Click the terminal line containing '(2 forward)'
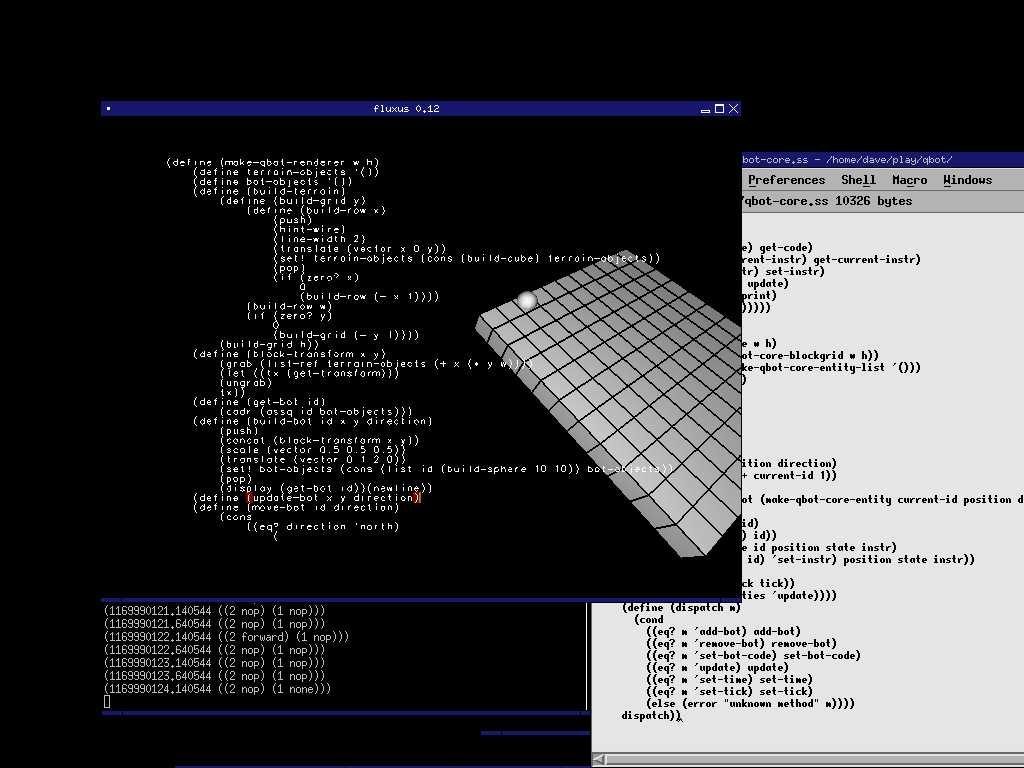 [226, 637]
